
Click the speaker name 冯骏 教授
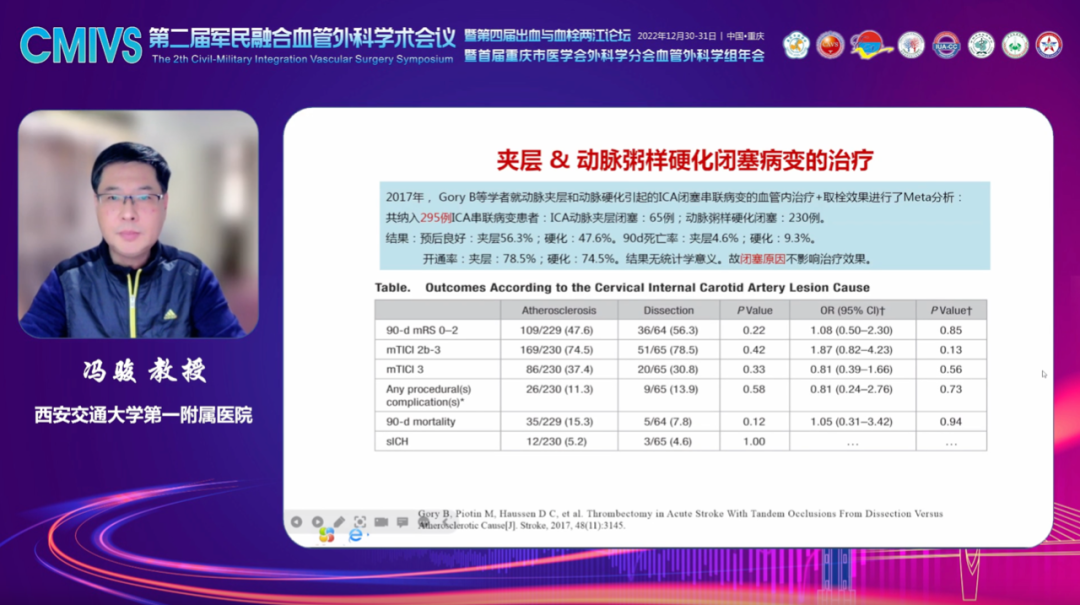click(x=145, y=371)
